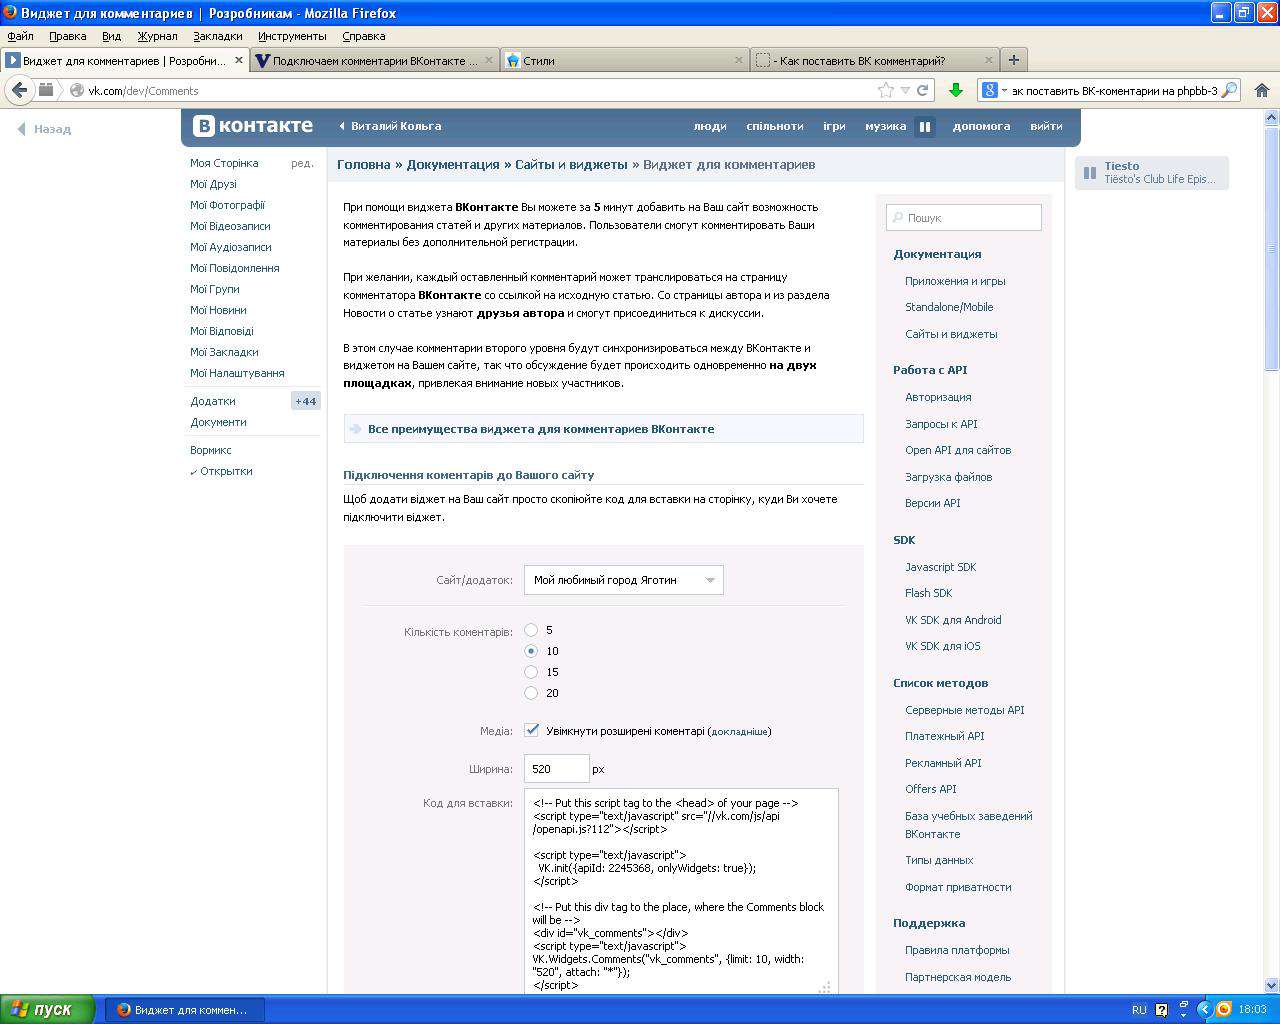Click the help question-mark tray icon
1280x1024 pixels.
tap(1161, 1010)
